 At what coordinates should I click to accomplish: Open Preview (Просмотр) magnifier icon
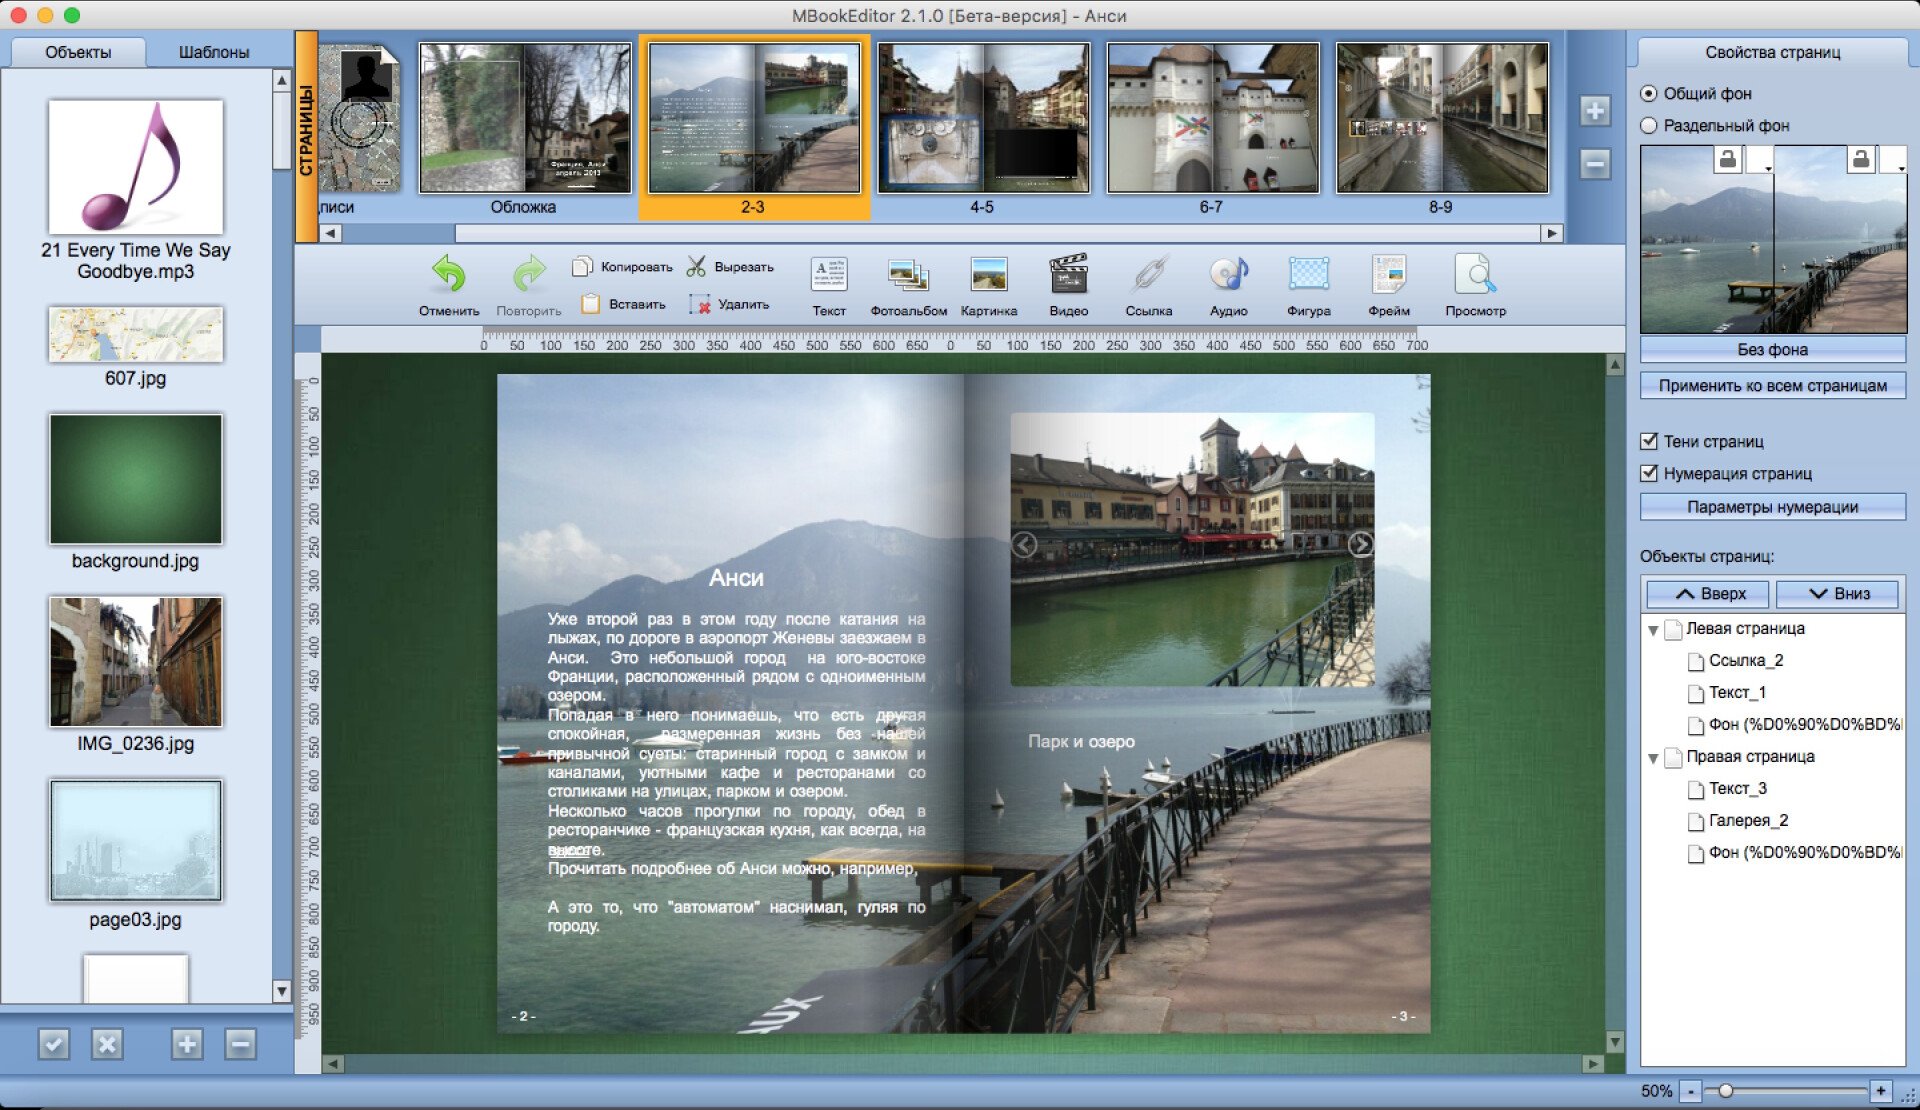click(1475, 275)
